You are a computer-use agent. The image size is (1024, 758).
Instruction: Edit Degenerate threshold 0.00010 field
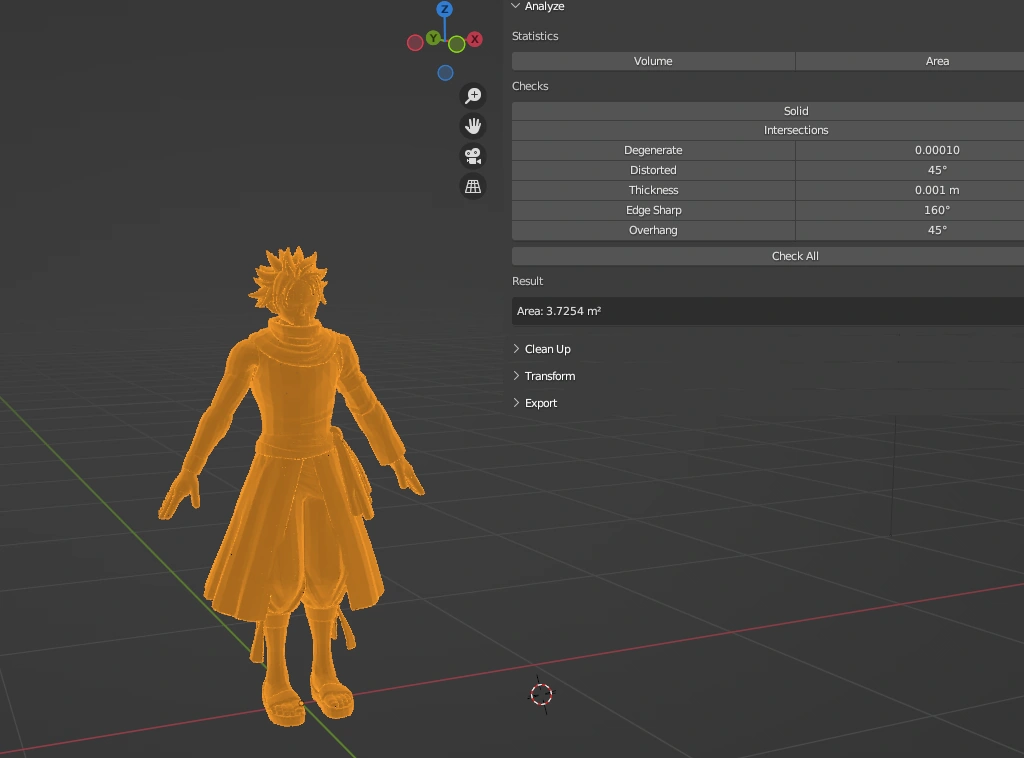910,150
